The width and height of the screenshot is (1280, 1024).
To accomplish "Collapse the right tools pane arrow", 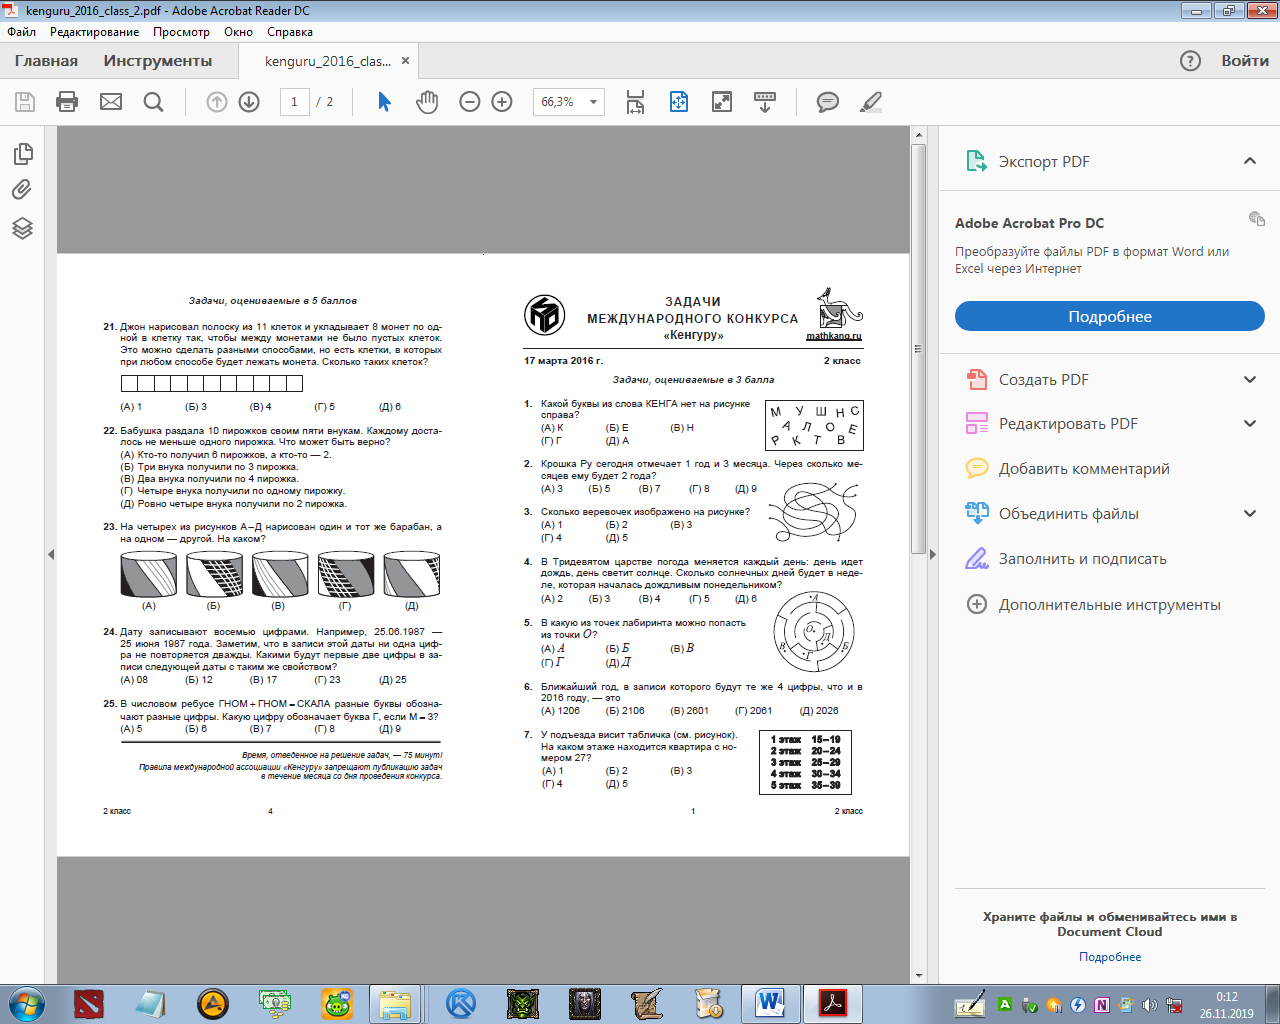I will coord(932,554).
